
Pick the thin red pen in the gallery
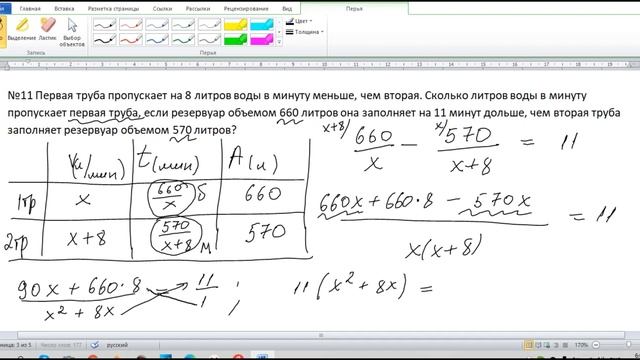tap(131, 24)
